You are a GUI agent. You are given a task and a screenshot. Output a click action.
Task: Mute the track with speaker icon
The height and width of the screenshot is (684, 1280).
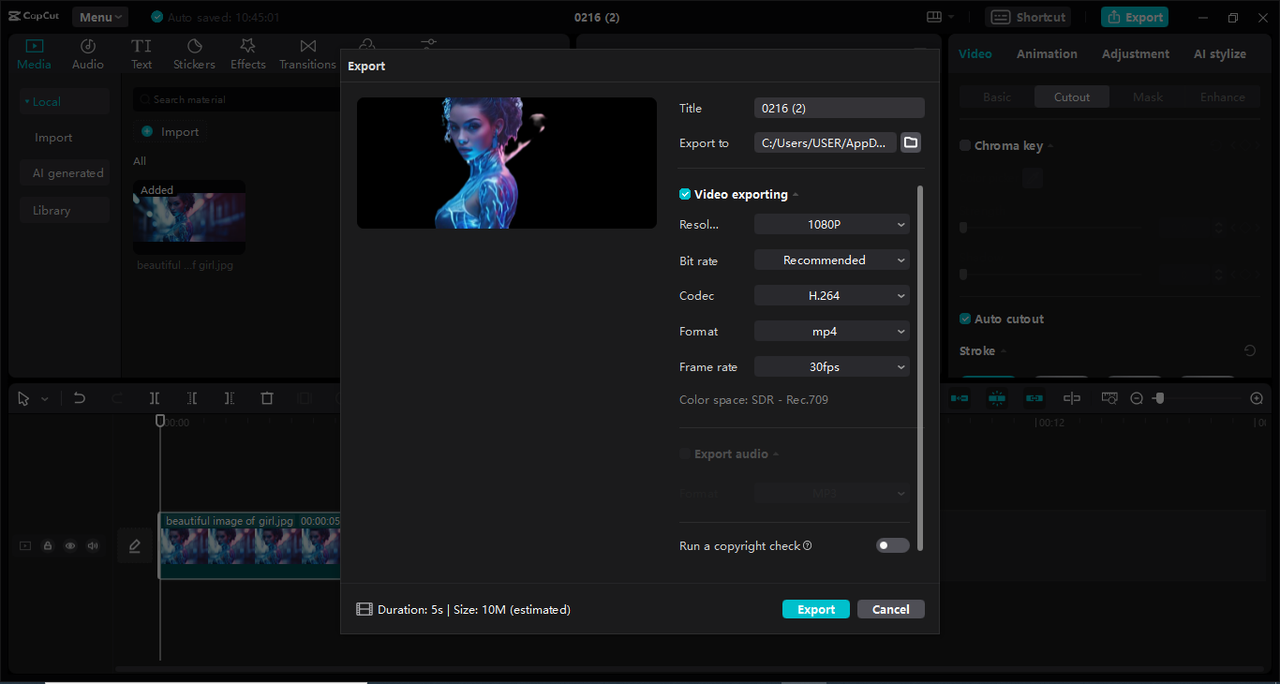coord(93,546)
